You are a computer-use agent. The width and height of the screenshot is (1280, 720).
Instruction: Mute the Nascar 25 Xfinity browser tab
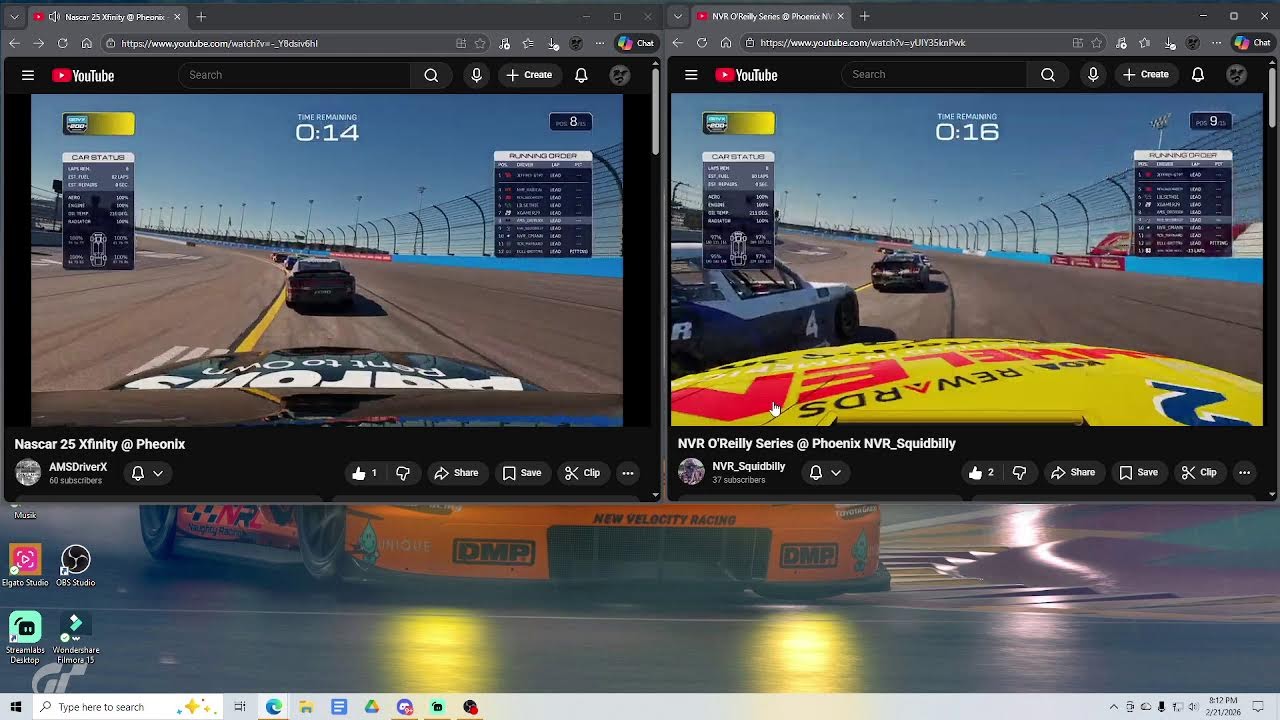(x=54, y=17)
